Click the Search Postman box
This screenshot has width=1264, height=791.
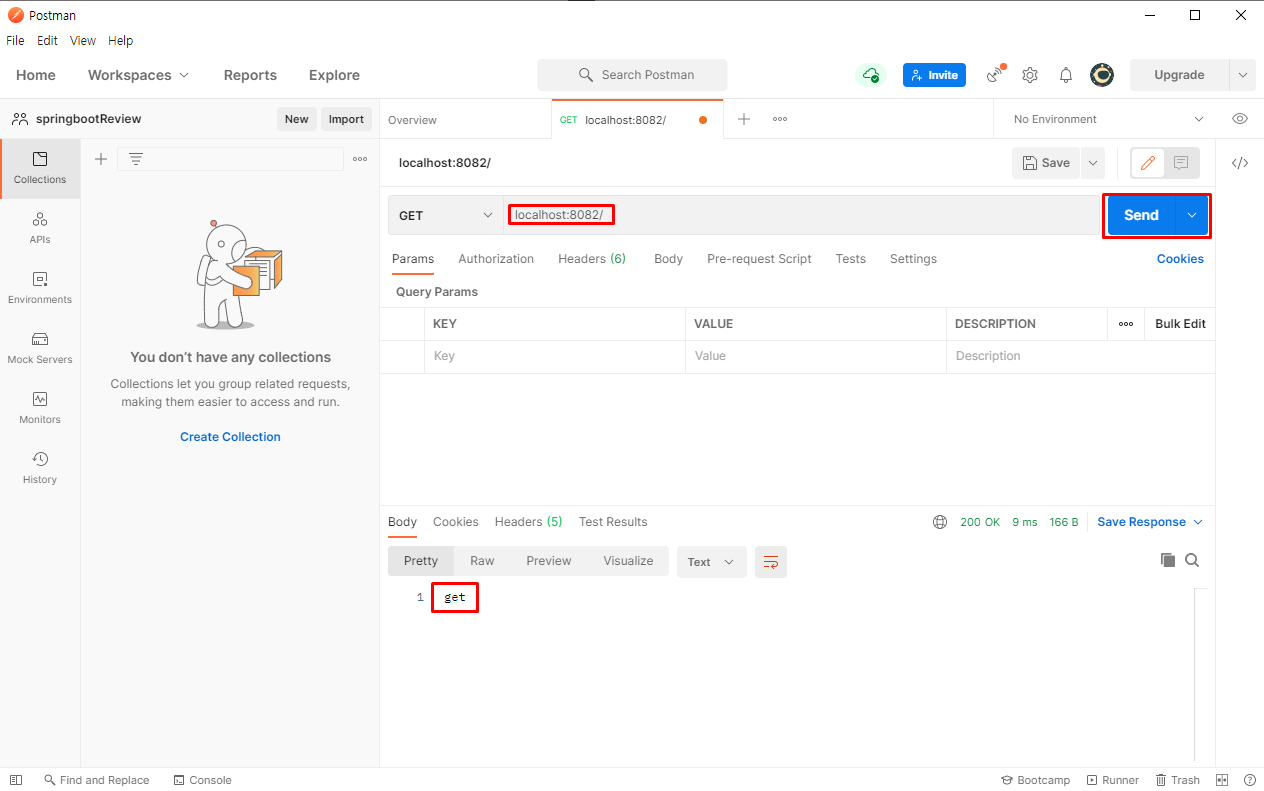(x=632, y=75)
